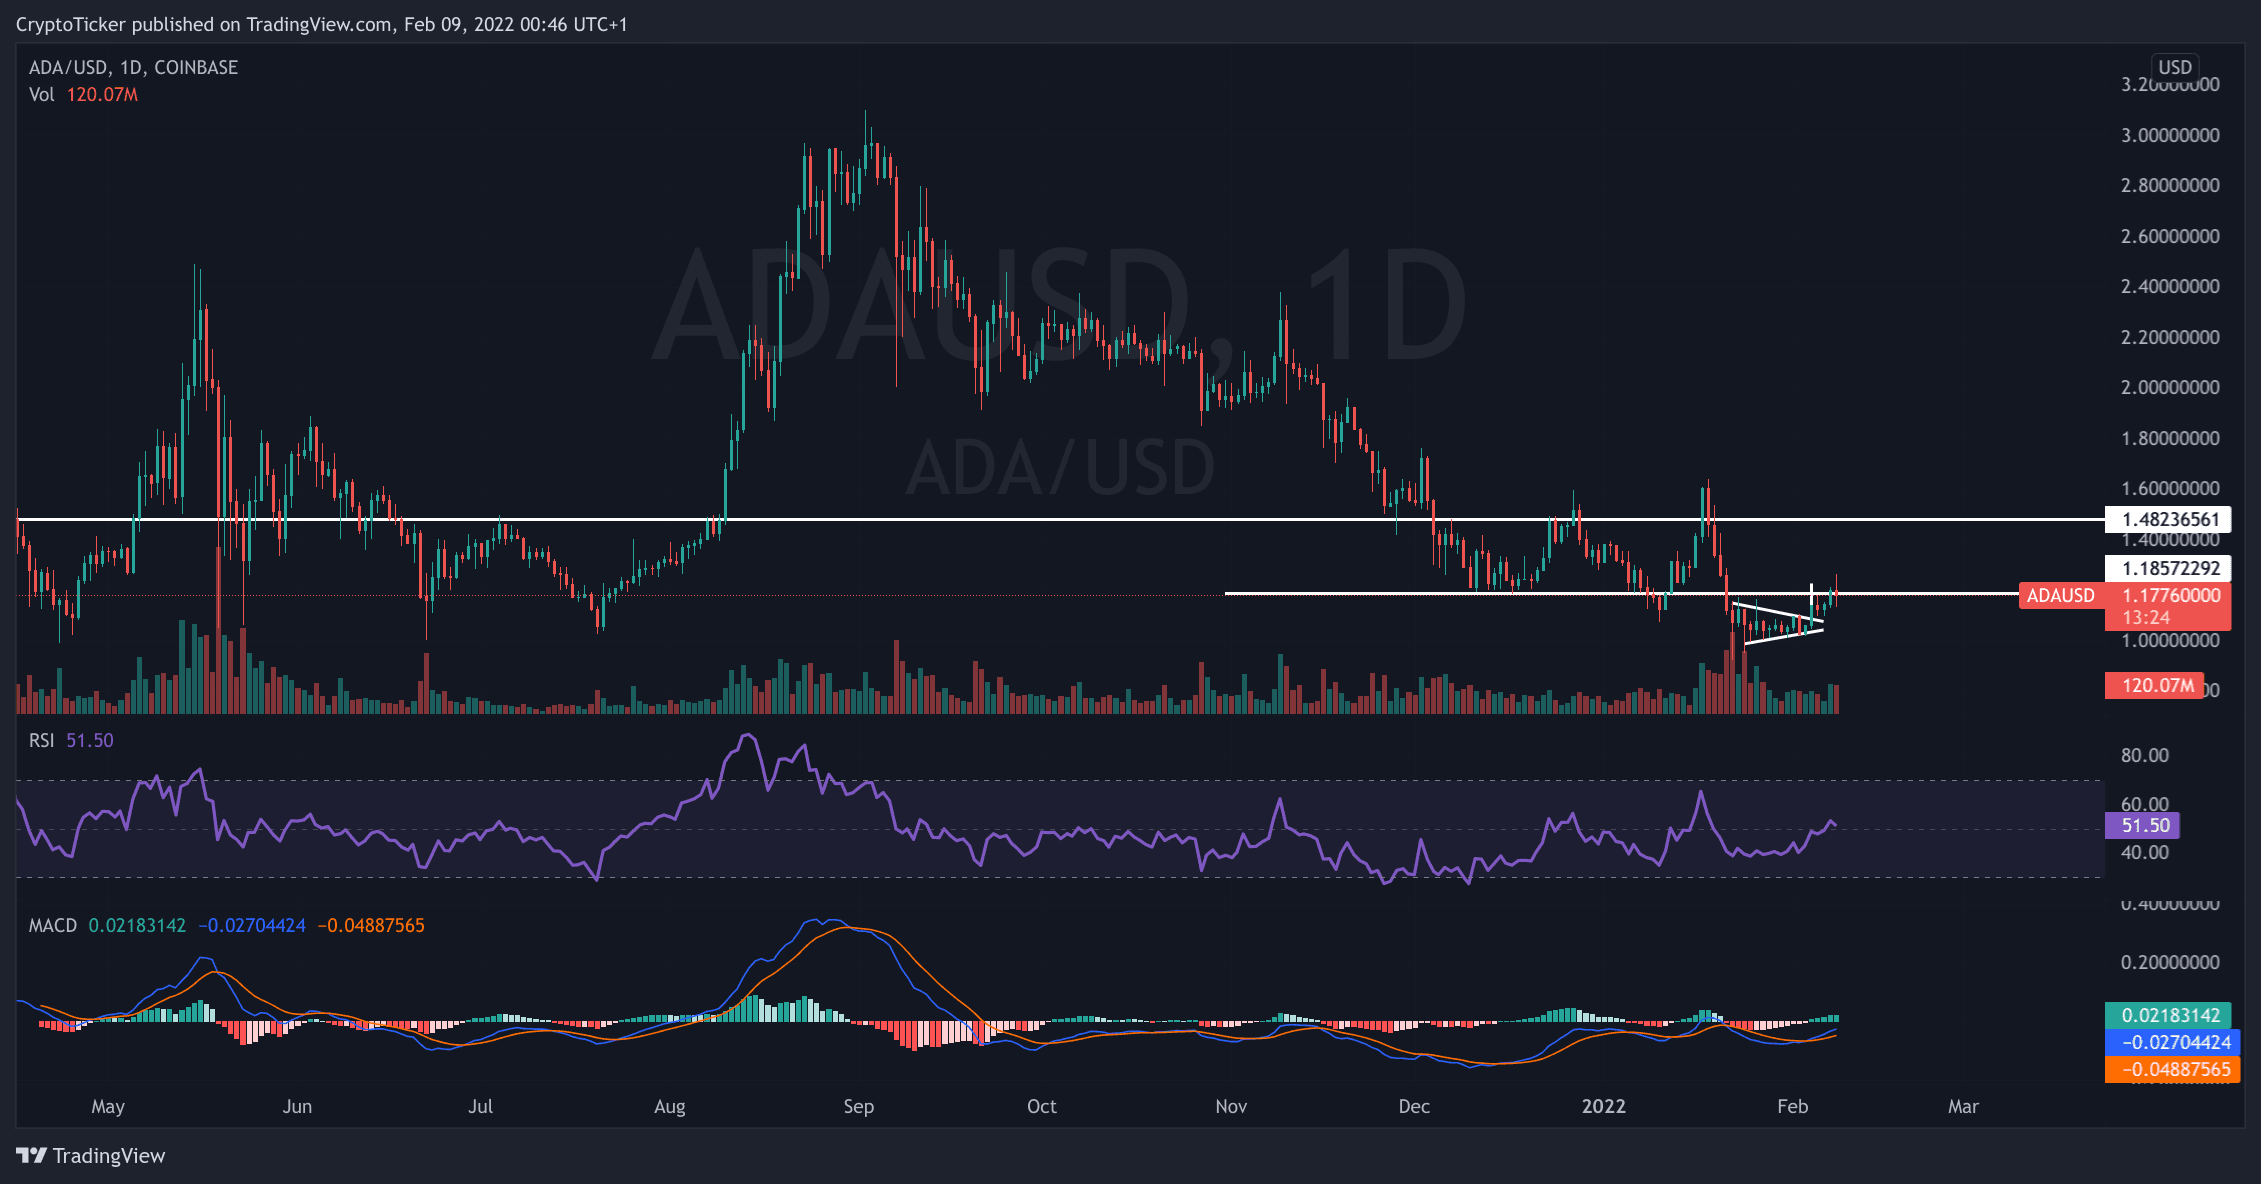This screenshot has height=1184, width=2261.
Task: Toggle the Vol indicator legend
Action: point(41,94)
